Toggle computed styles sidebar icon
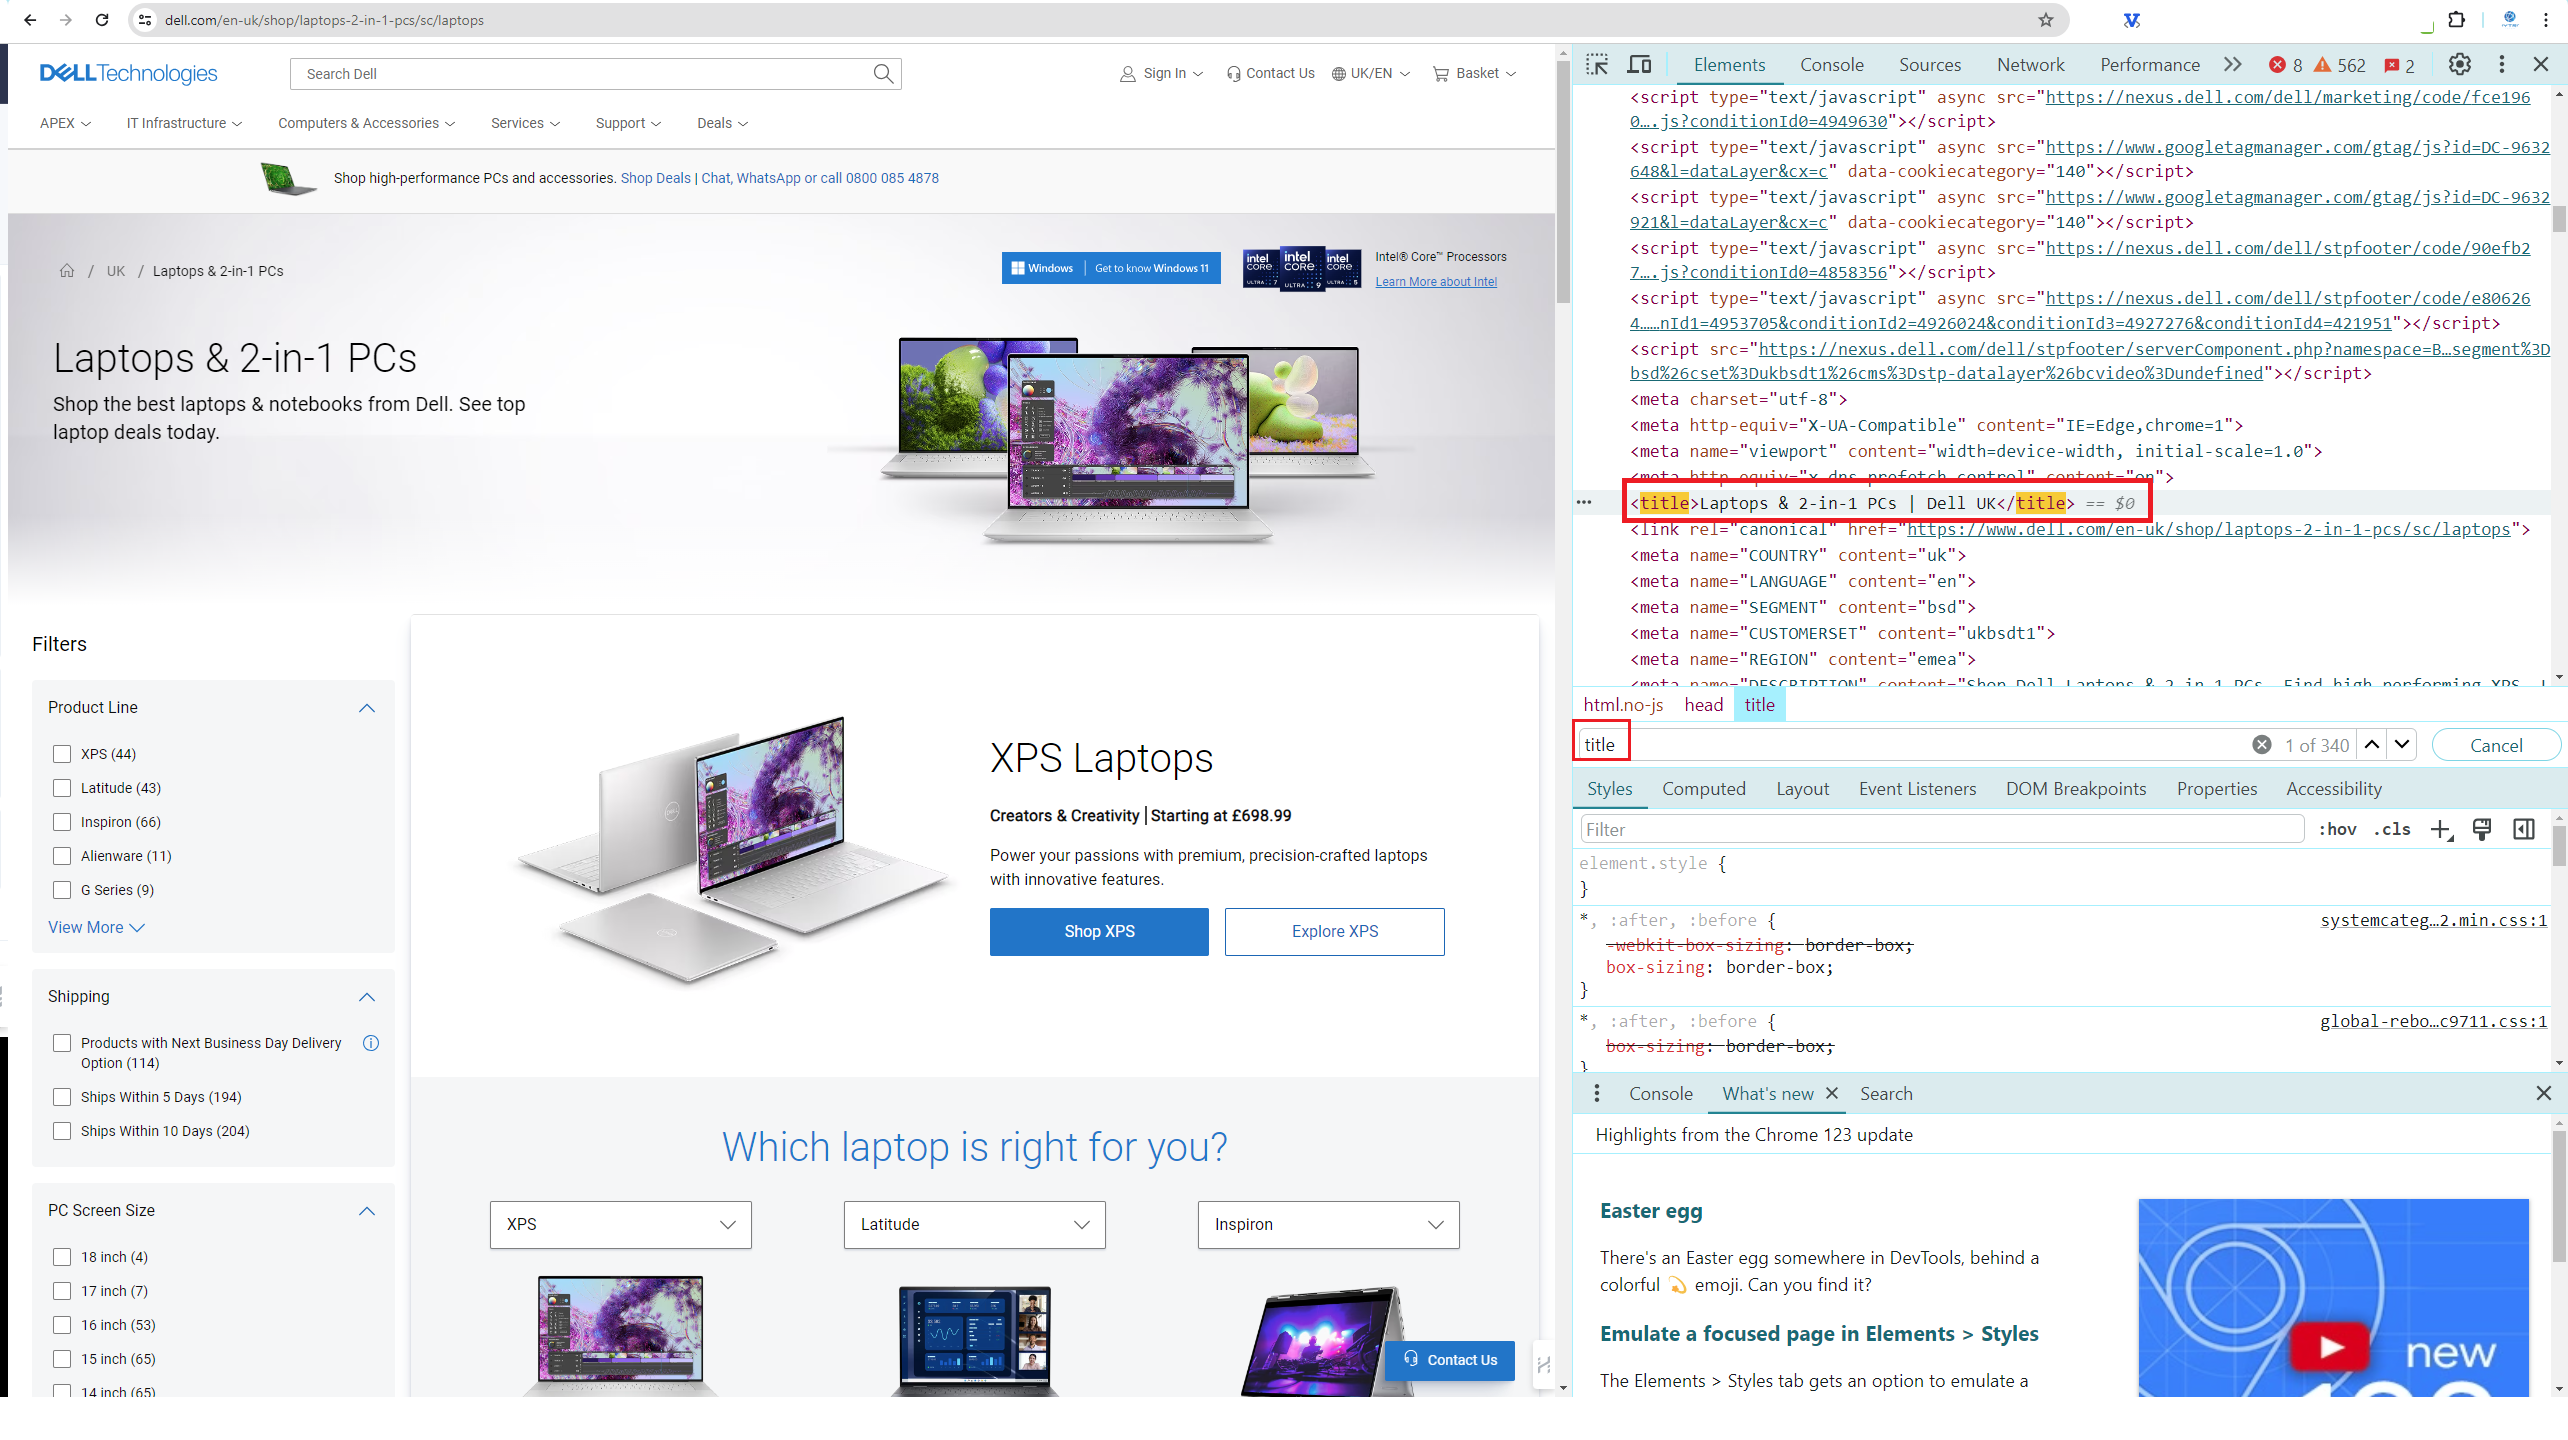The image size is (2568, 1440). tap(2524, 829)
